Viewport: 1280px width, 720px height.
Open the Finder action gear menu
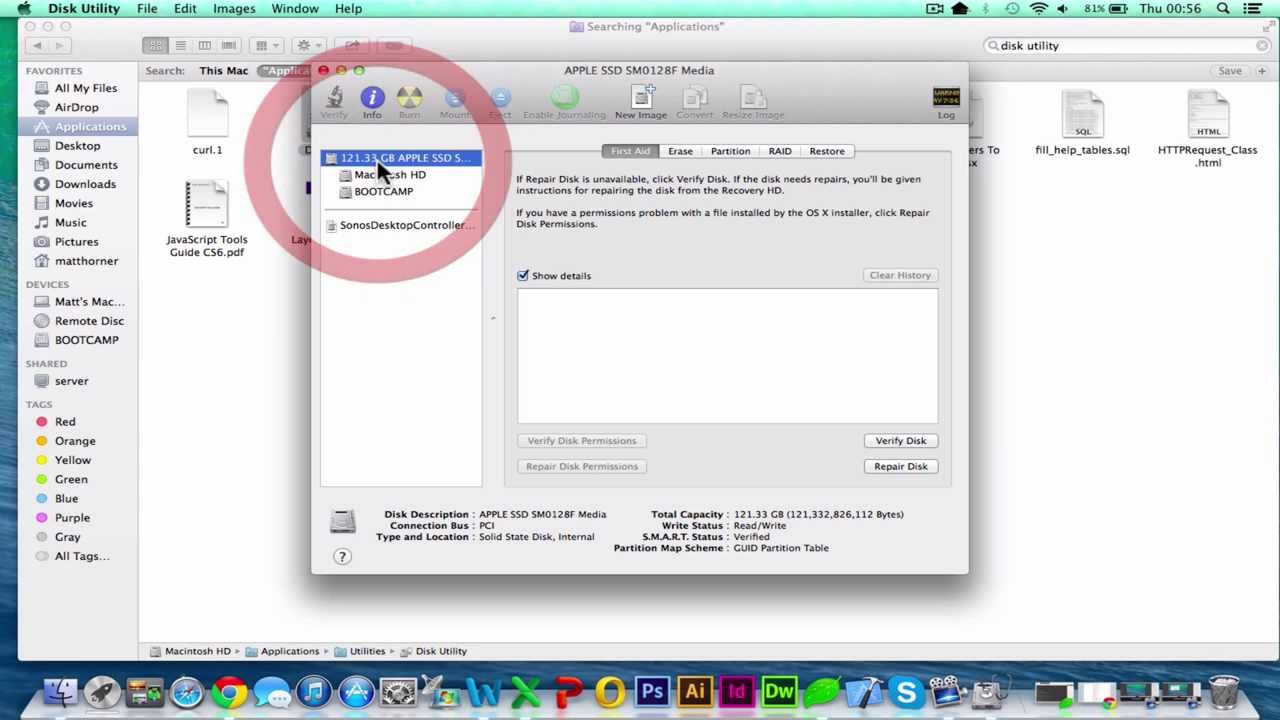(x=308, y=45)
